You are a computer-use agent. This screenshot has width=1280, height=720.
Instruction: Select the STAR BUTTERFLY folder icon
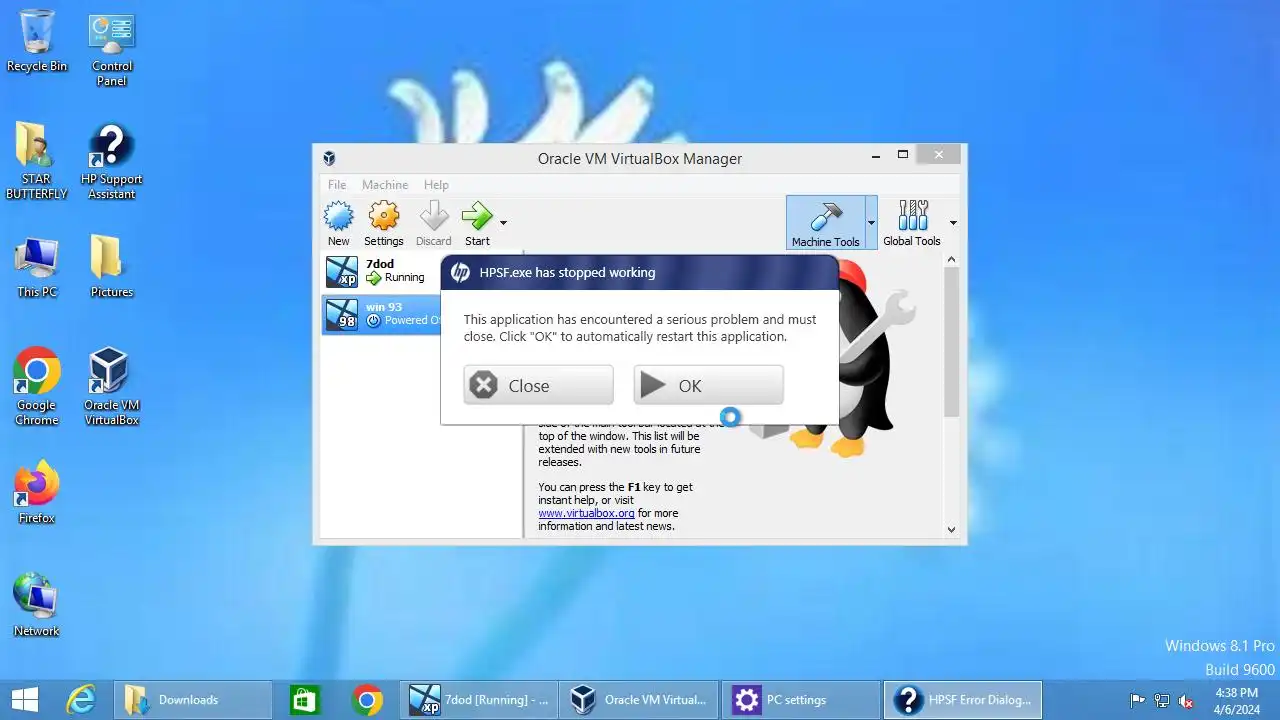tap(37, 161)
